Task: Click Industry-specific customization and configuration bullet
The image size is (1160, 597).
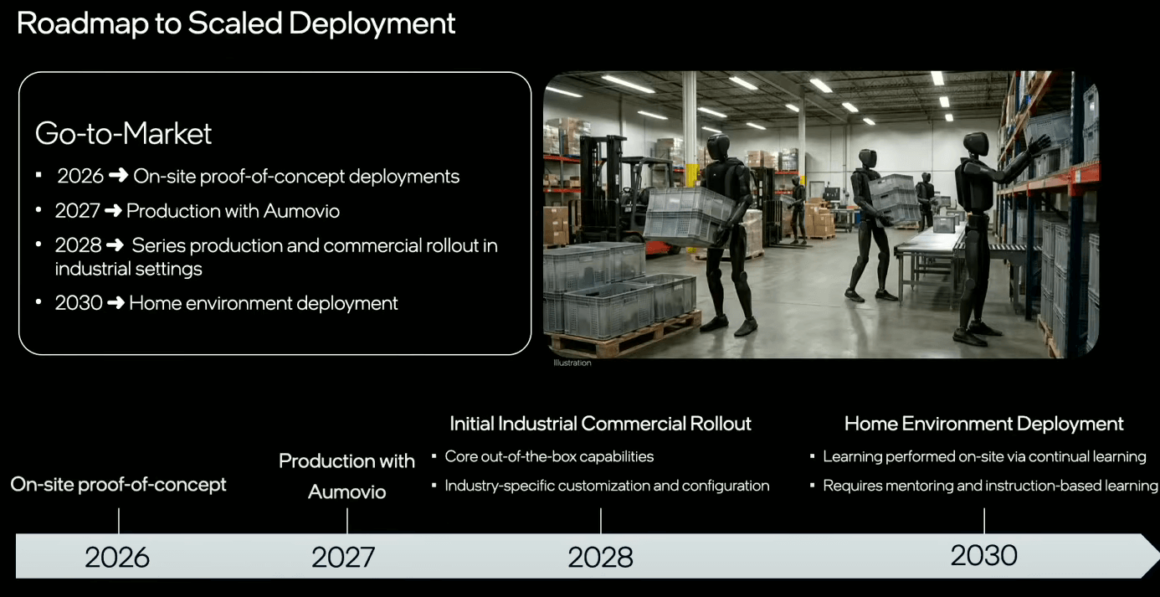Action: click(x=606, y=486)
